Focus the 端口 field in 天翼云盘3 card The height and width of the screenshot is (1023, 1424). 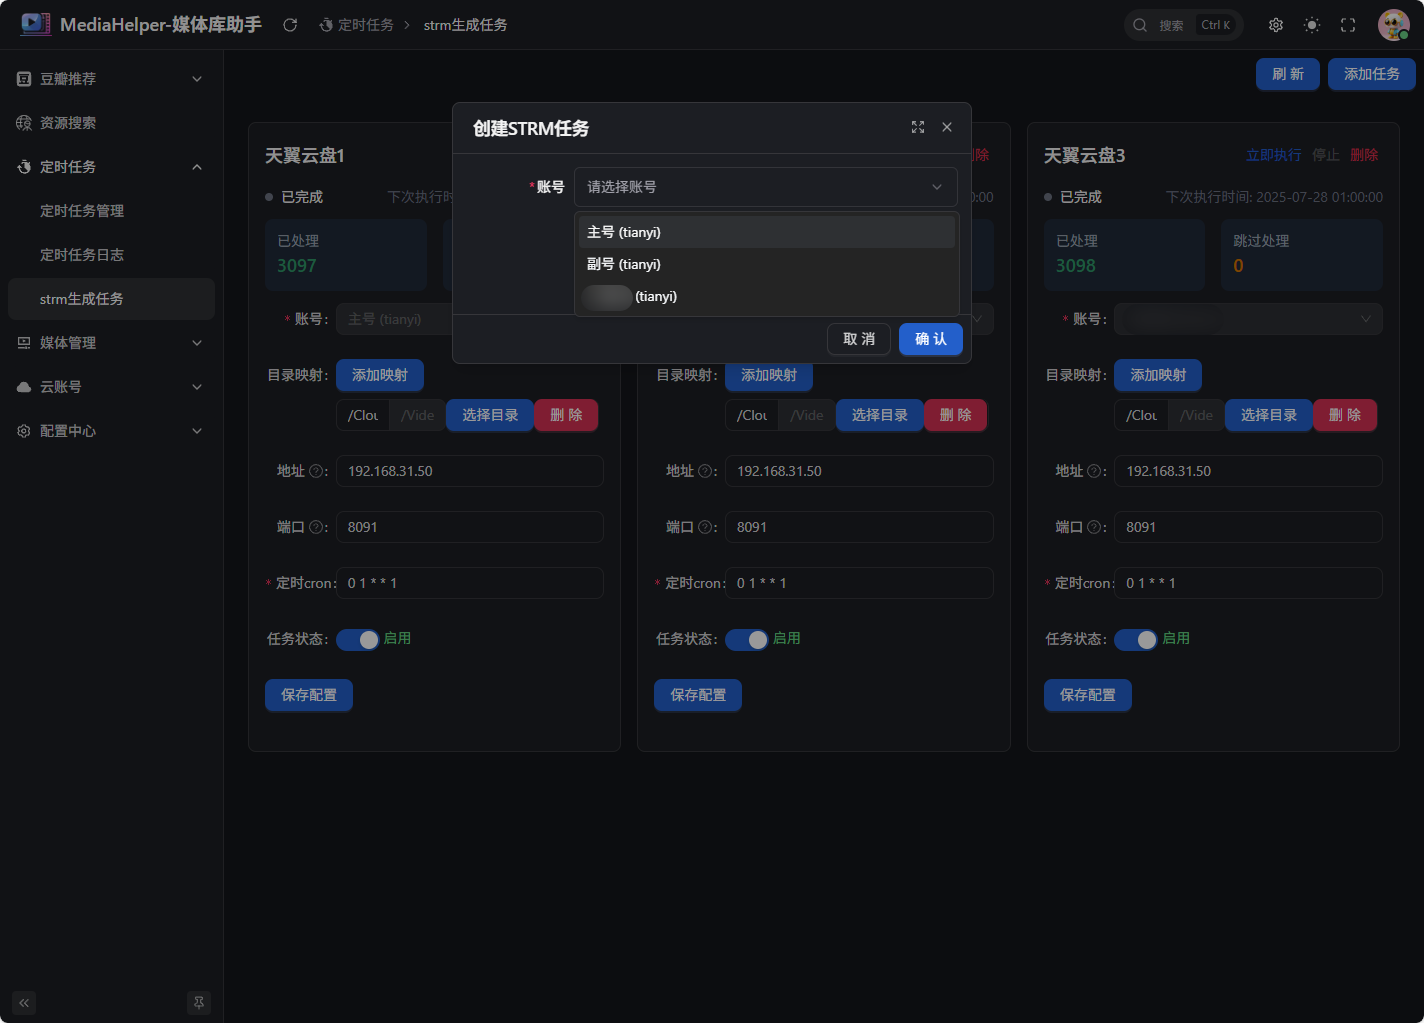[x=1248, y=527]
